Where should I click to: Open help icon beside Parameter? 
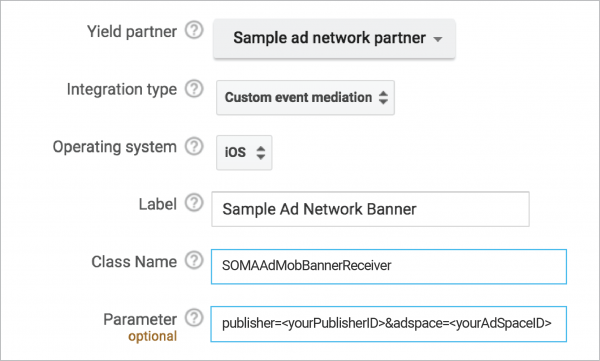(194, 318)
